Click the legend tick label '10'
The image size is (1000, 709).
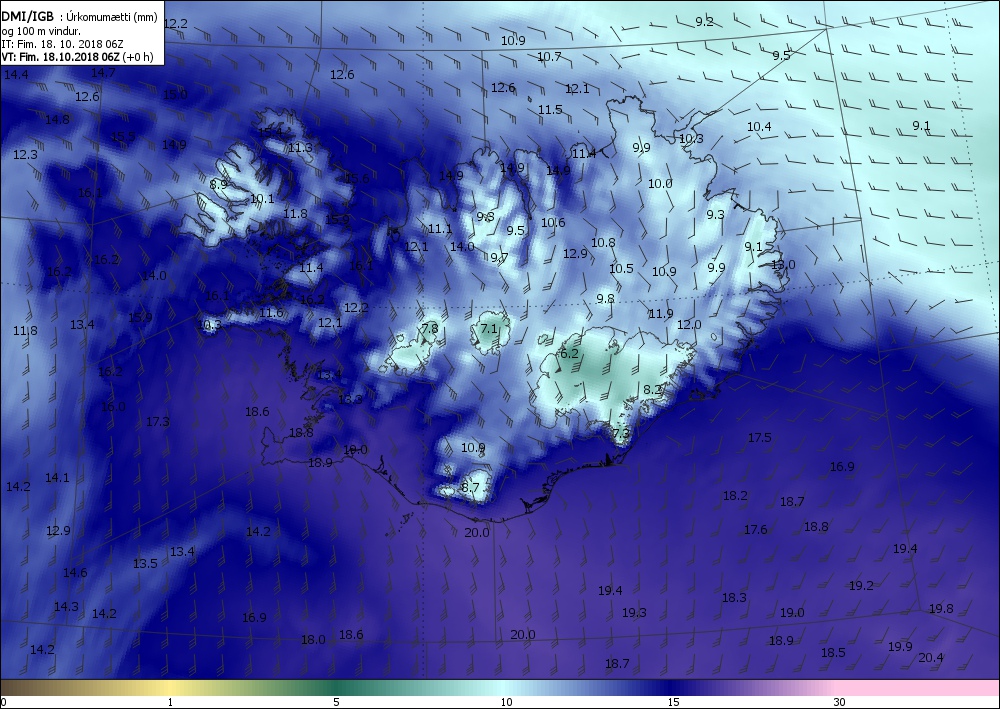coord(506,702)
